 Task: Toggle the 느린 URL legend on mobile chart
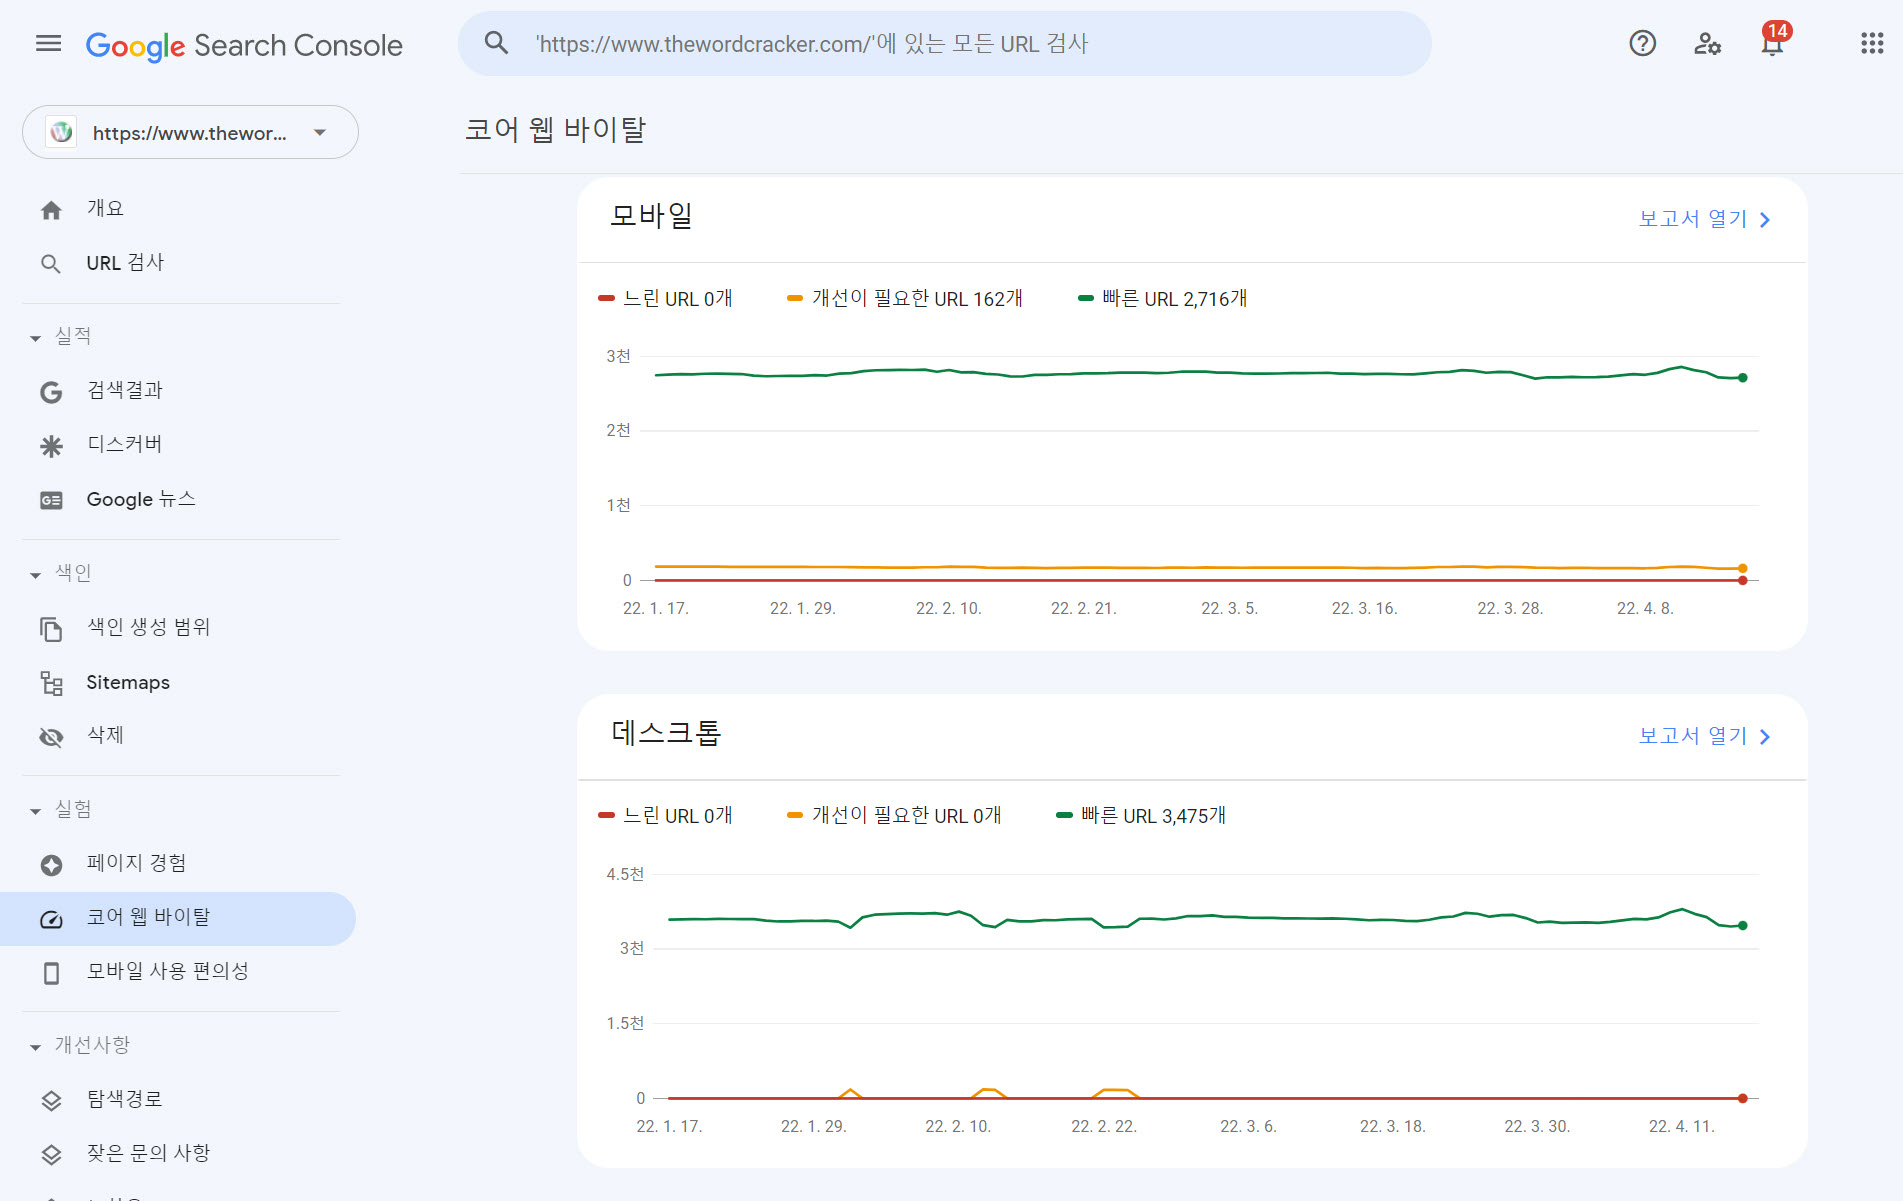666,298
